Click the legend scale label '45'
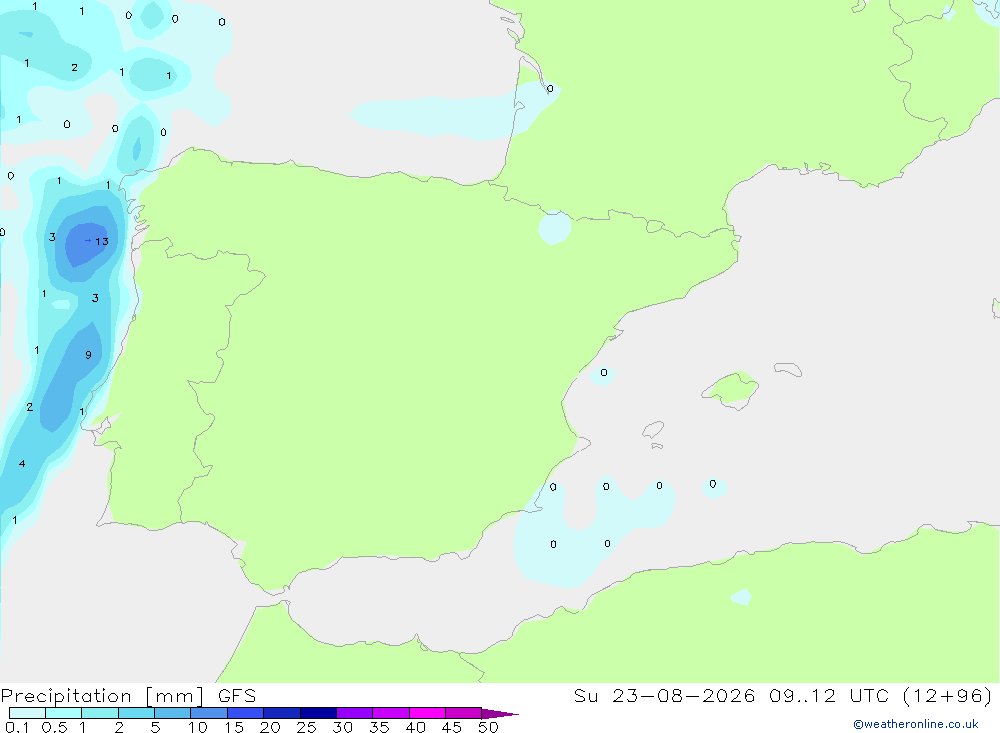 click(452, 727)
